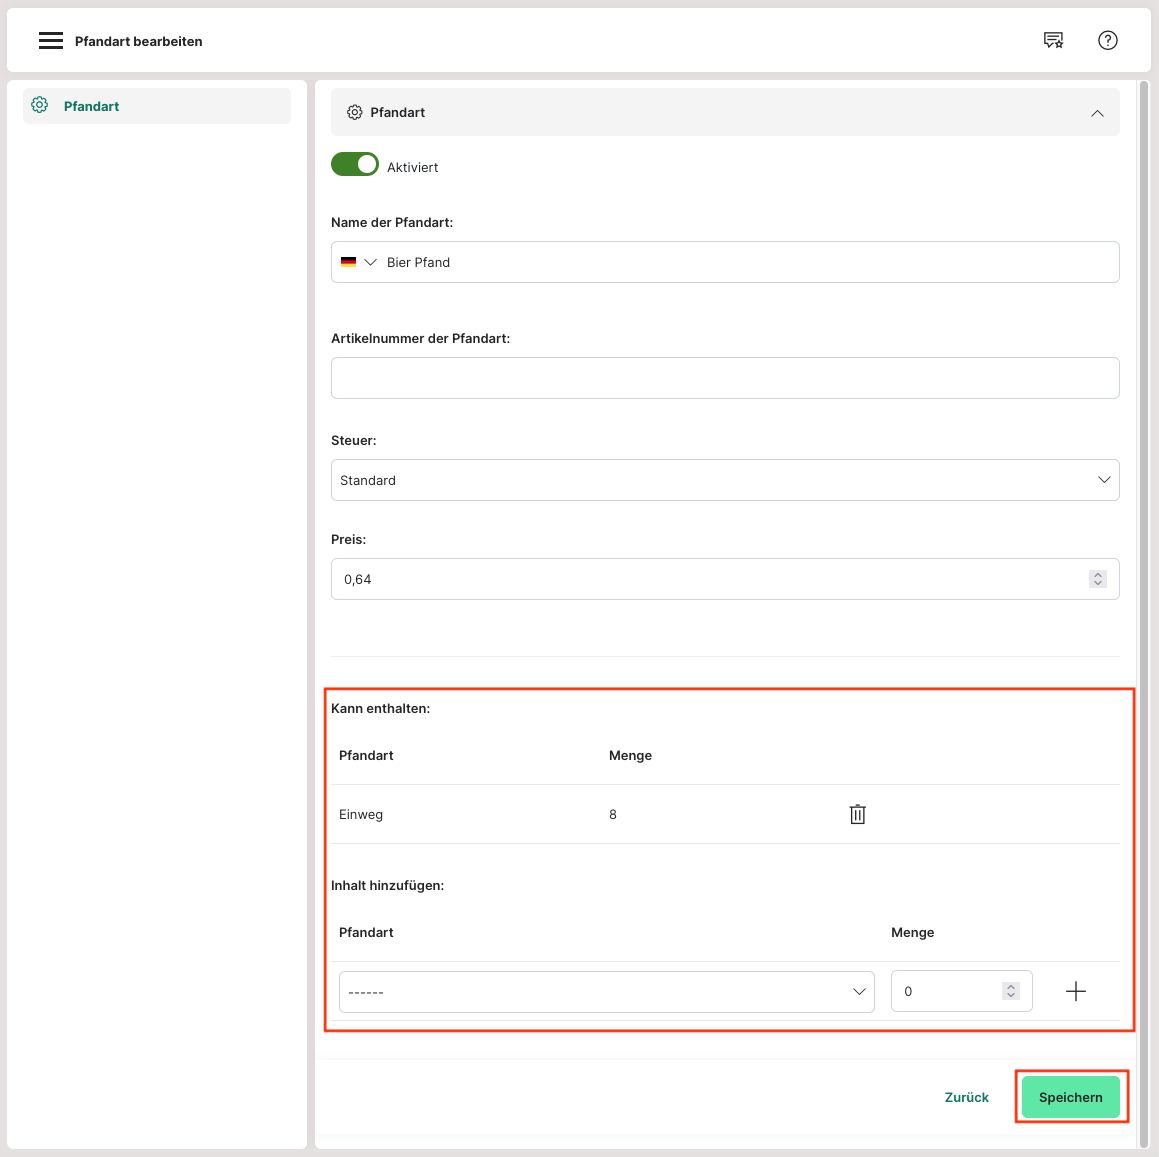1159x1157 pixels.
Task: Click the feedback chat icon
Action: click(x=1053, y=40)
